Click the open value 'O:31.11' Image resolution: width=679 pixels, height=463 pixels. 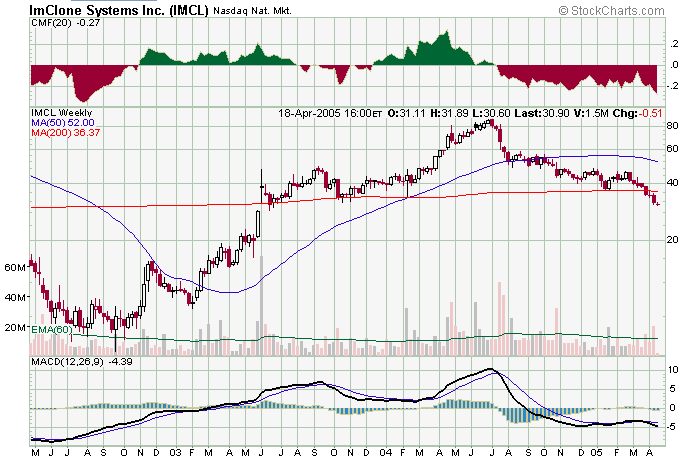coord(406,113)
